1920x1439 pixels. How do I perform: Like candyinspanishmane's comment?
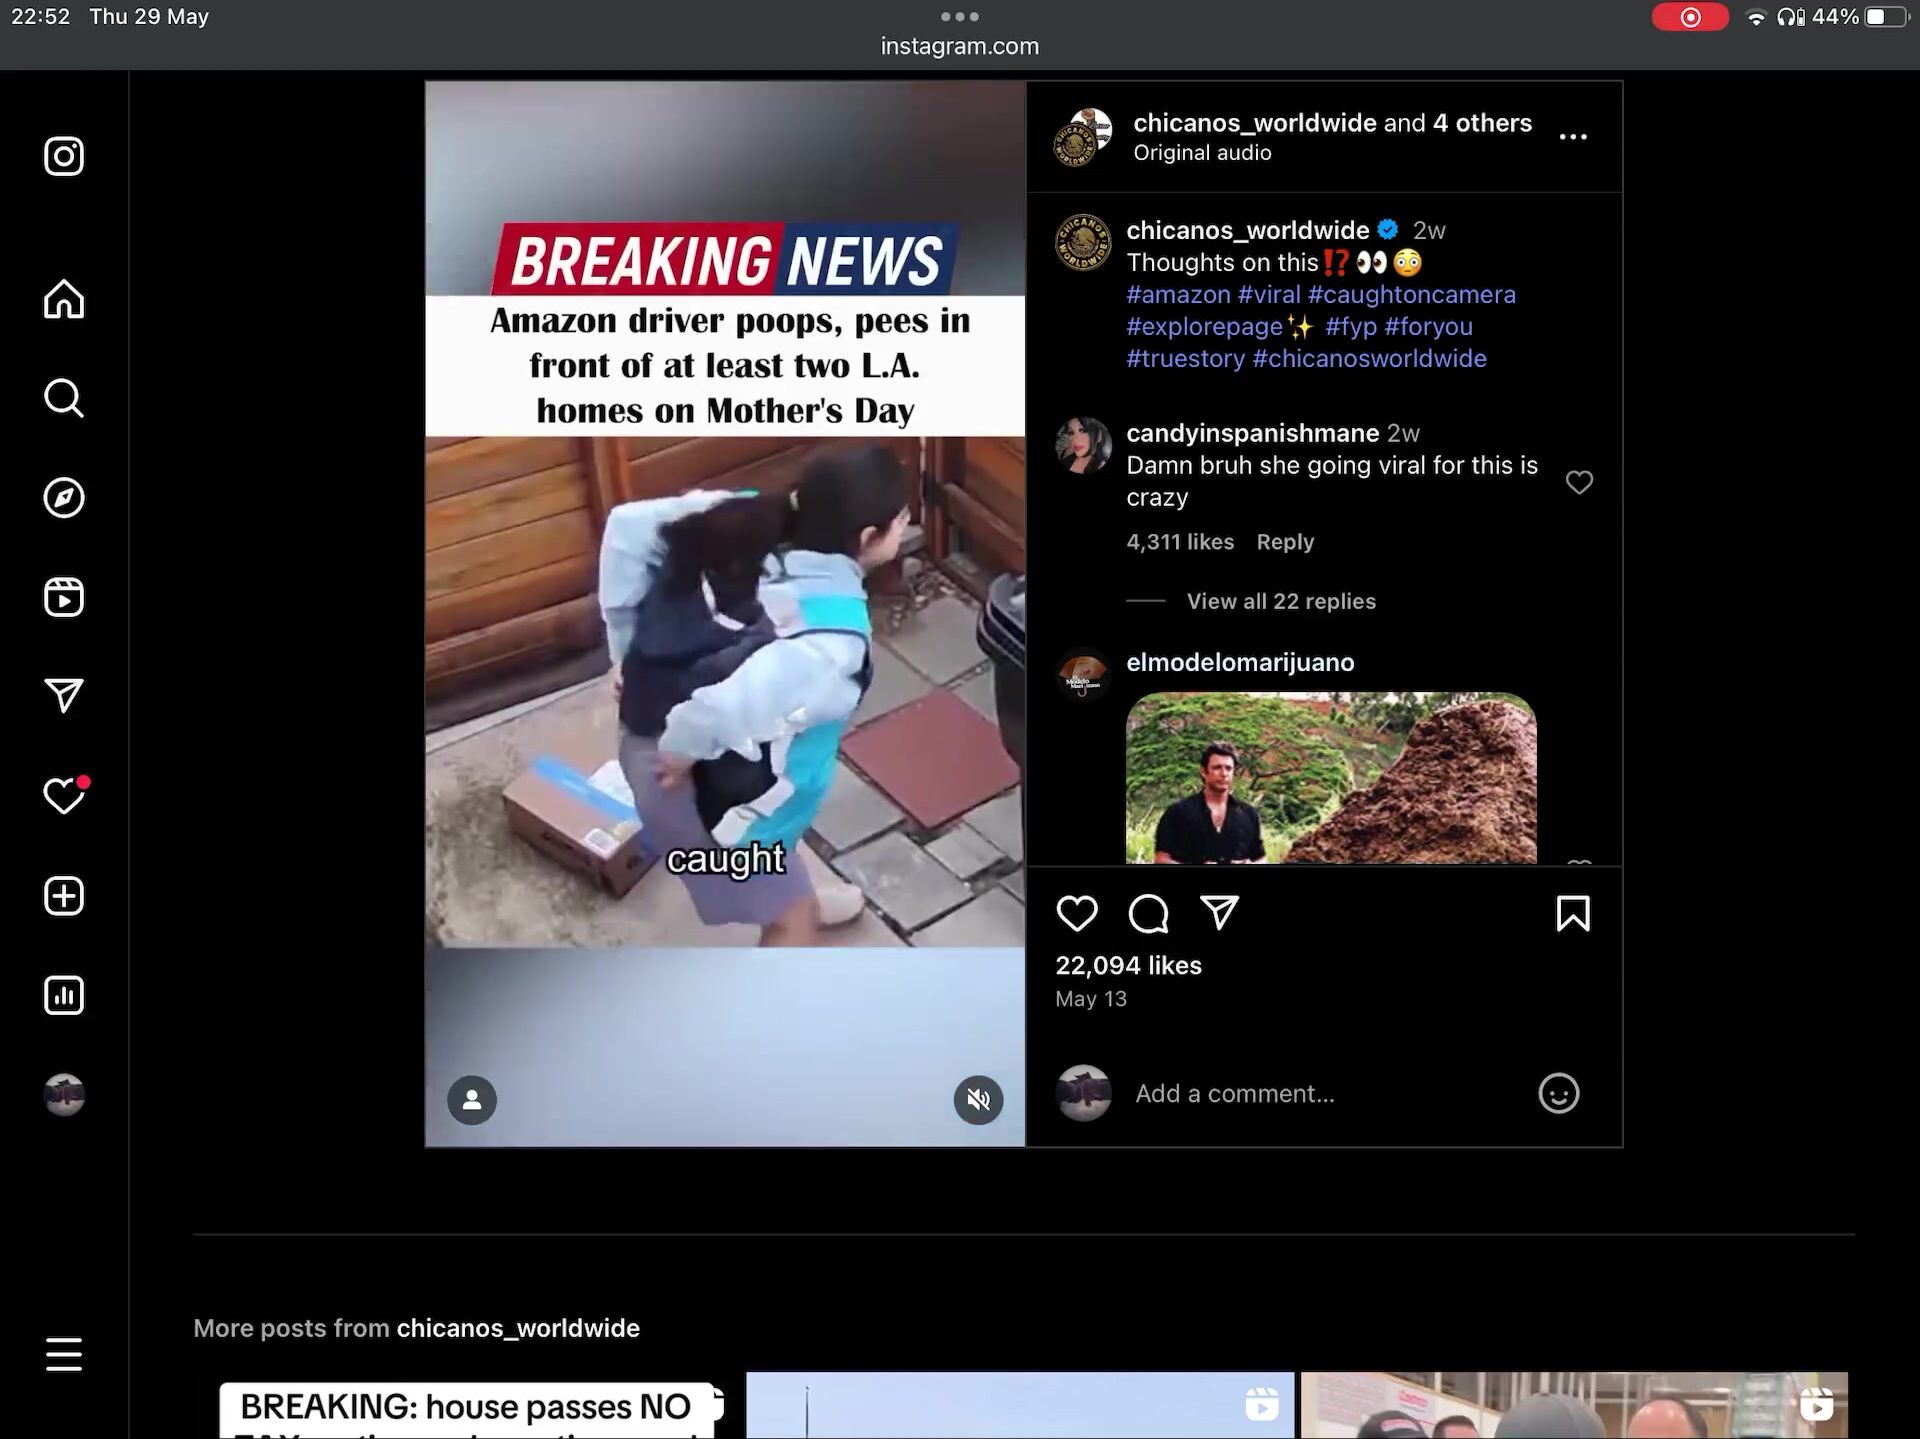tap(1579, 482)
